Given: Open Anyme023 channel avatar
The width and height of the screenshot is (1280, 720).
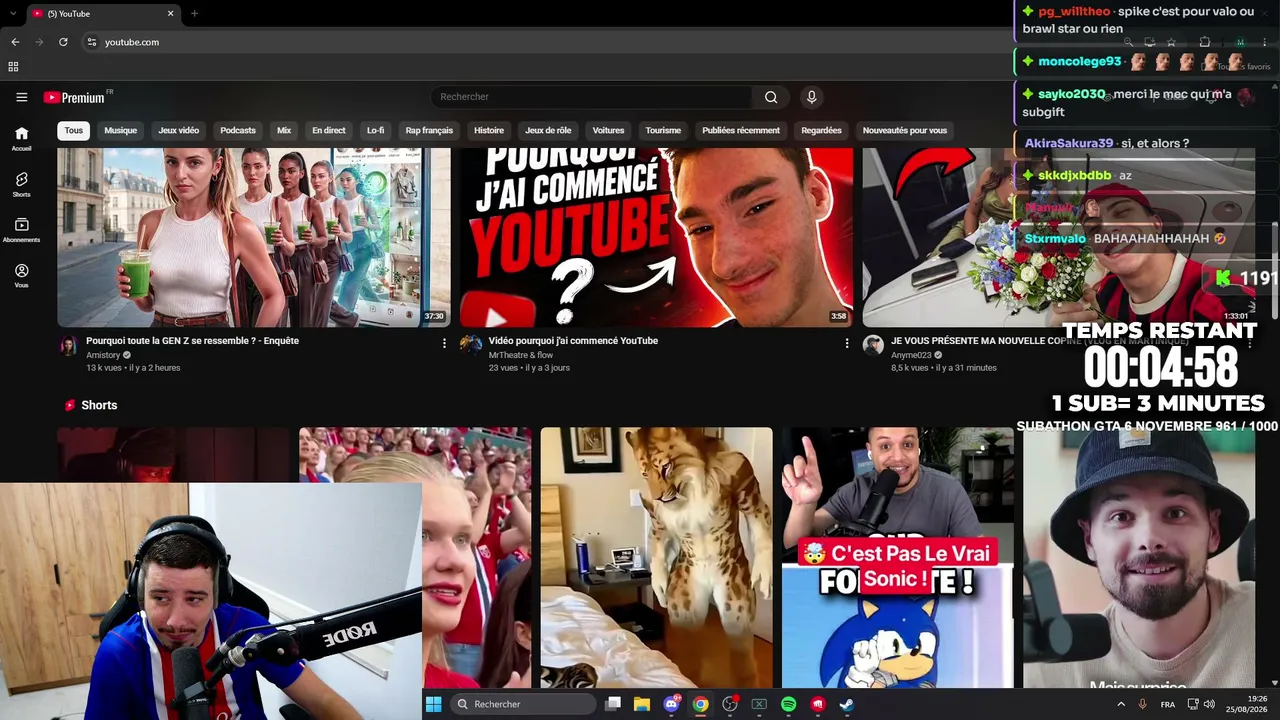Looking at the screenshot, I should pyautogui.click(x=873, y=345).
